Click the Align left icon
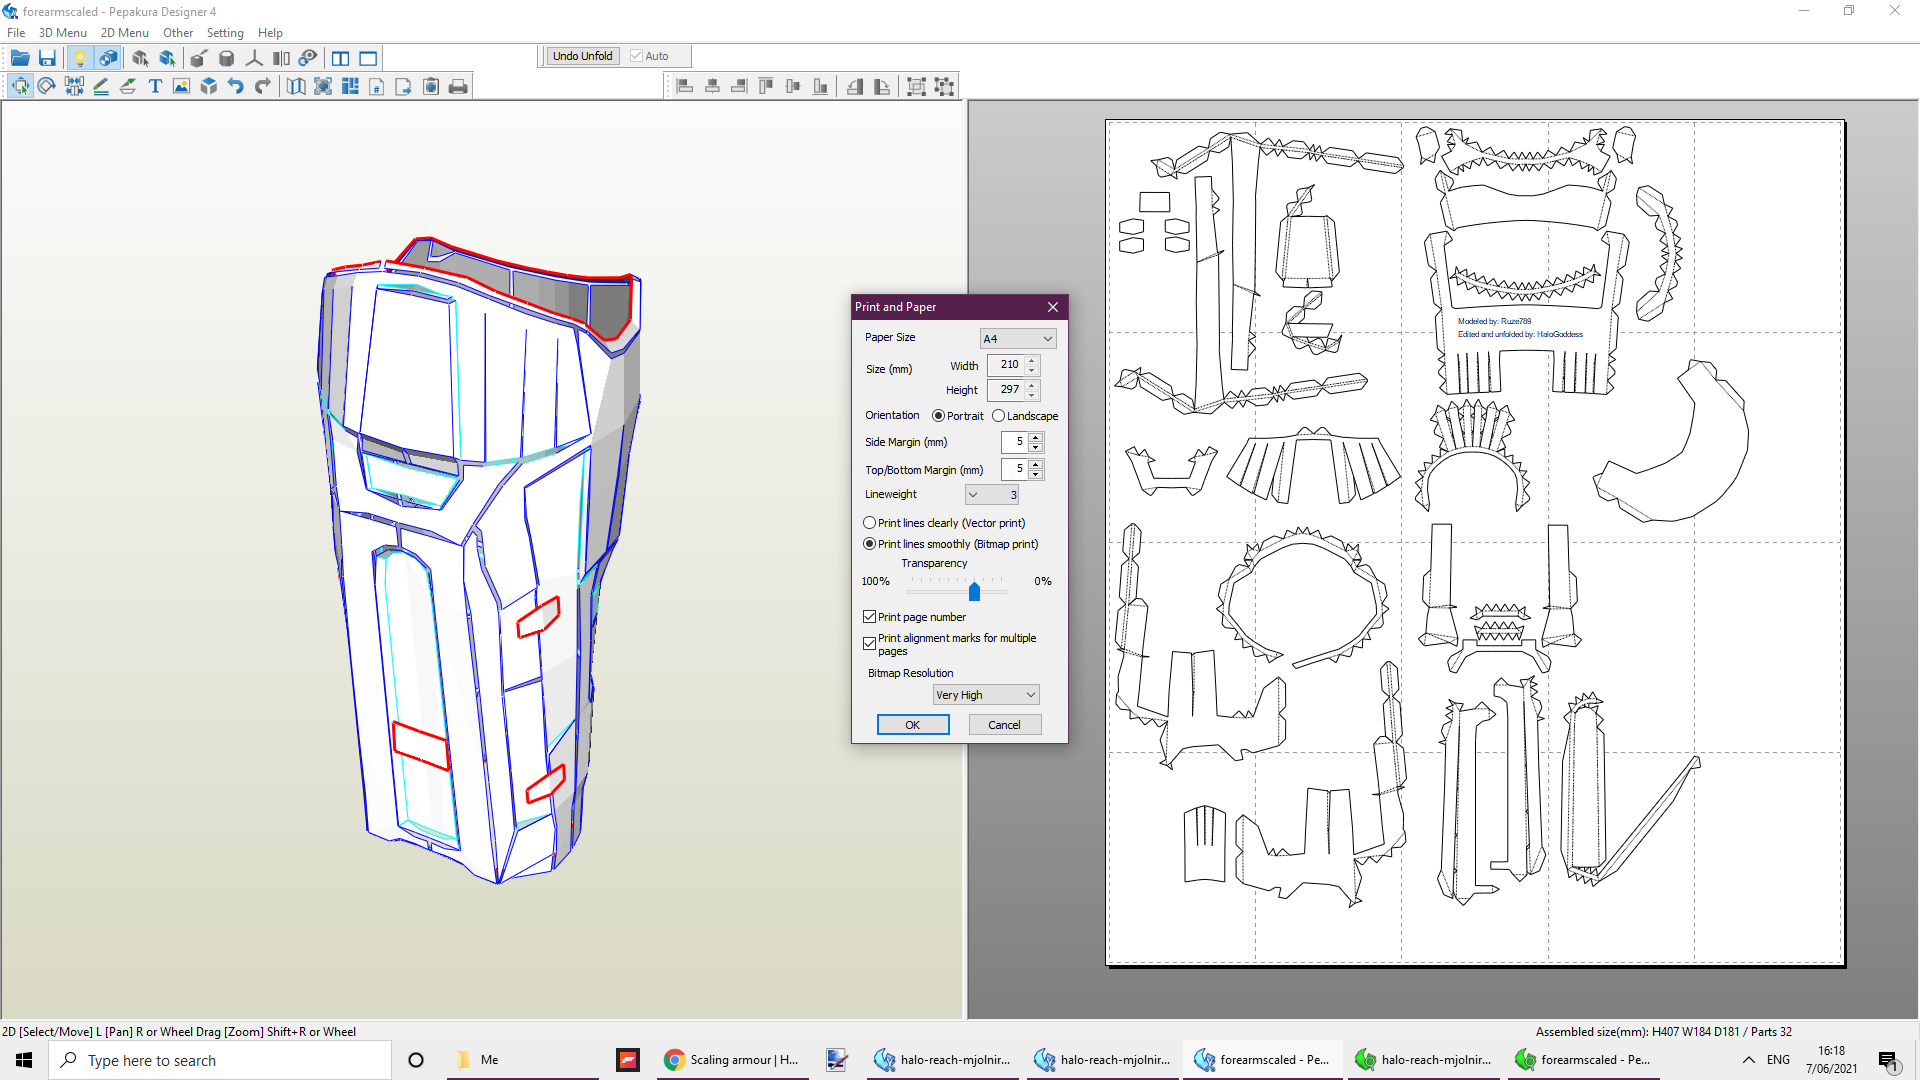The height and width of the screenshot is (1080, 1920). pos(685,86)
